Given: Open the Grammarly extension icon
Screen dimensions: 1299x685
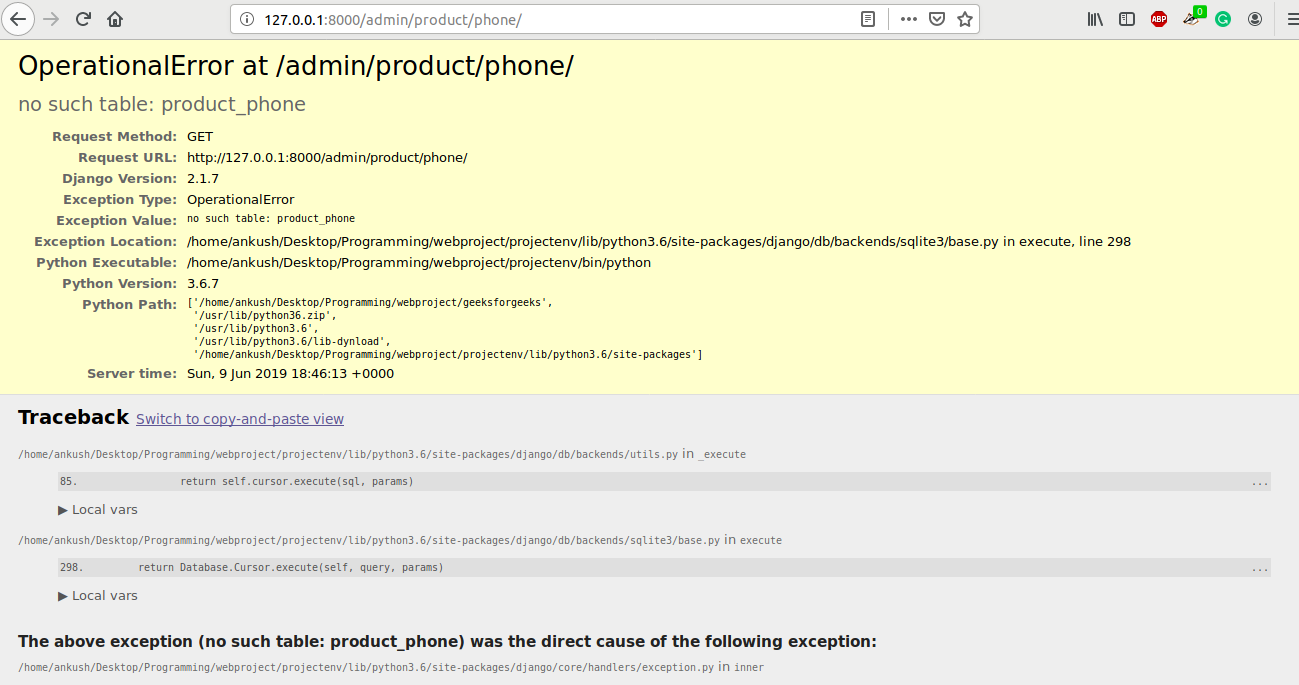Looking at the screenshot, I should (x=1223, y=19).
